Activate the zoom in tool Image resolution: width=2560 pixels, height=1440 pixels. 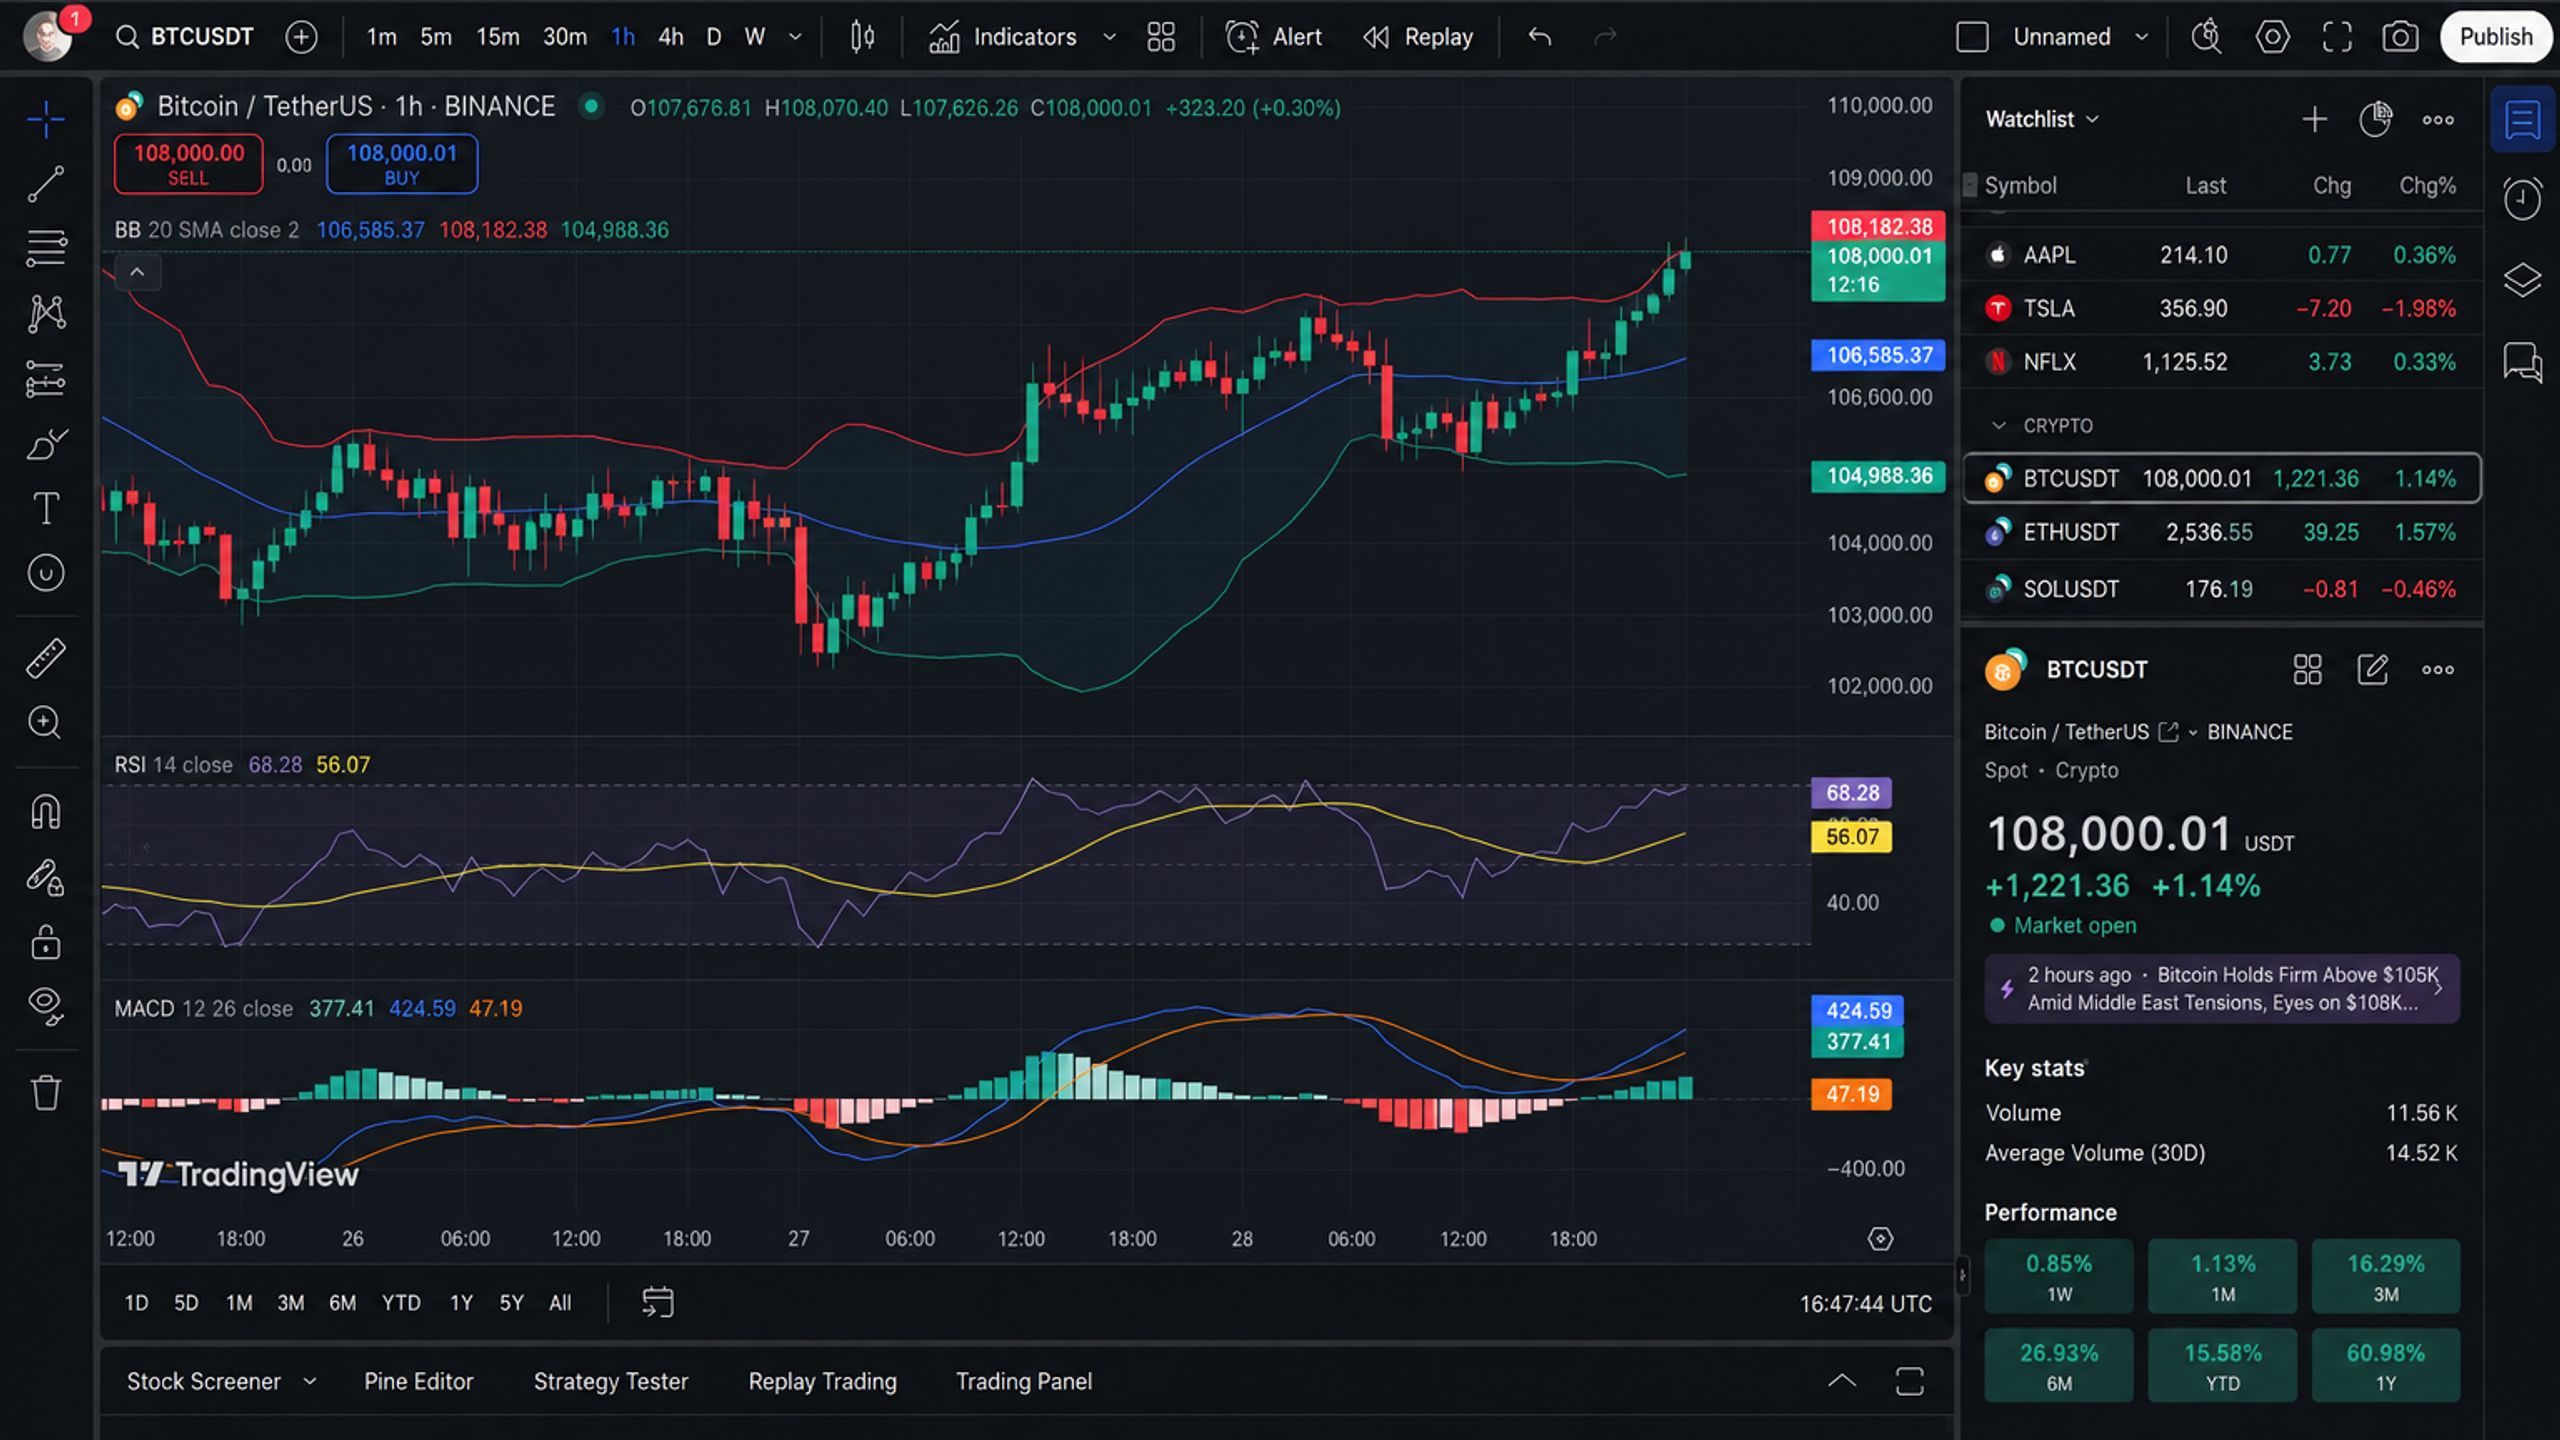pos(46,722)
